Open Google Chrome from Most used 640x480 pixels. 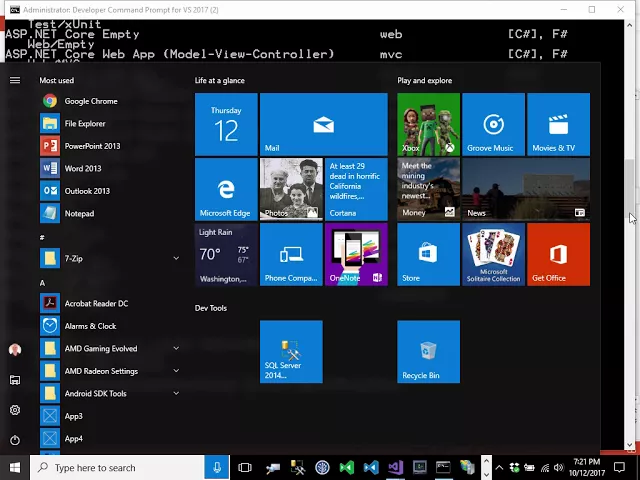coord(80,101)
